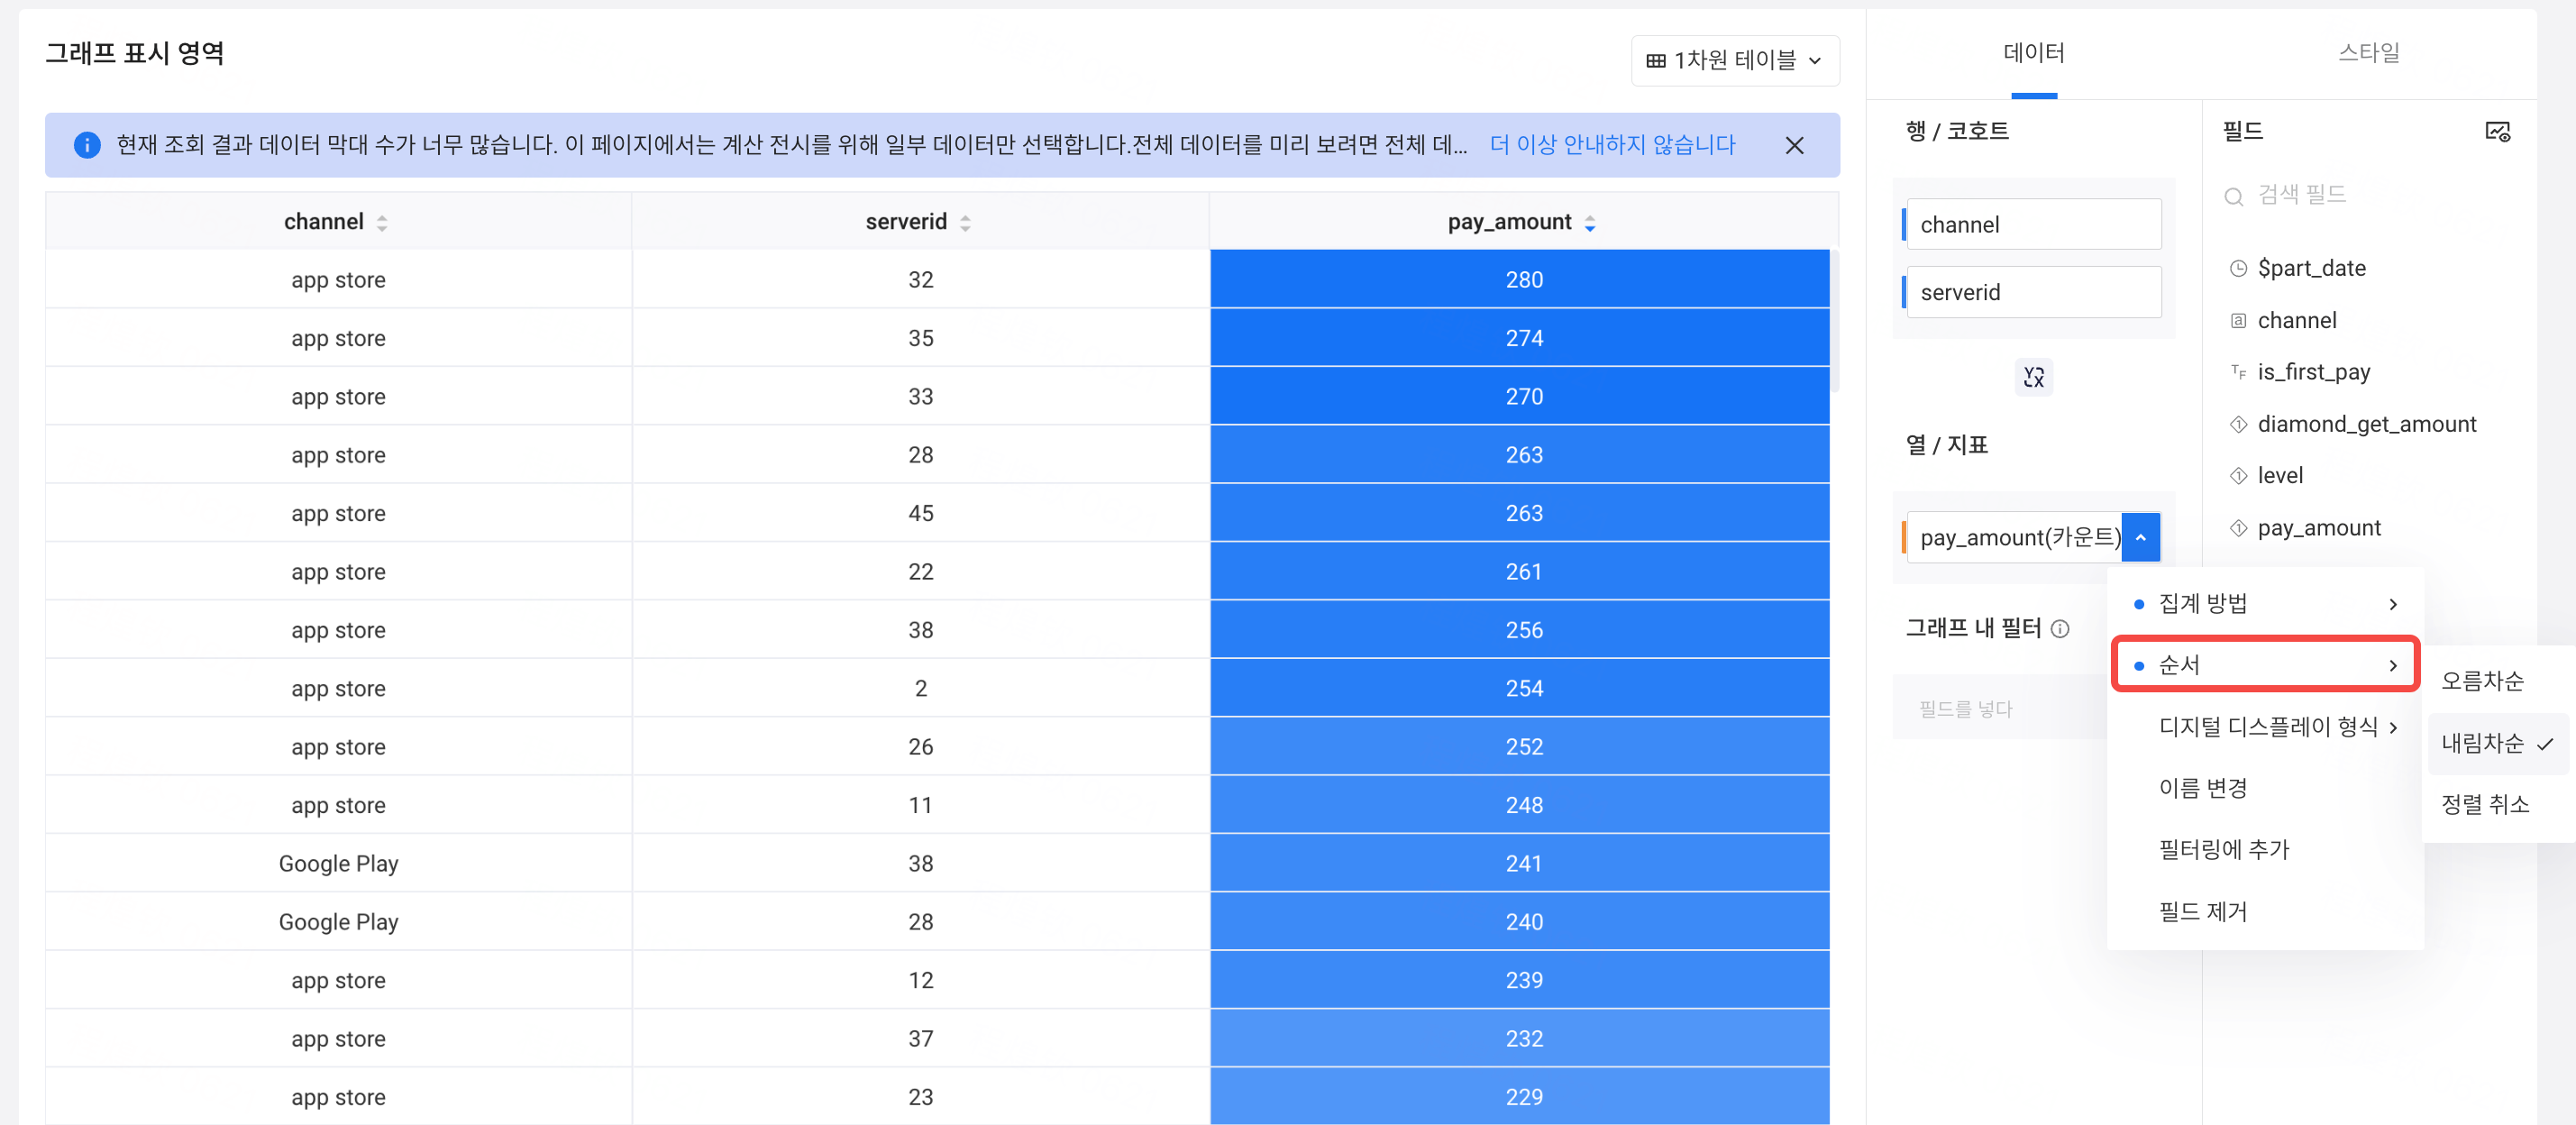Toggle sort on pay_amount column header arrows
The image size is (2576, 1125).
coord(1590,223)
